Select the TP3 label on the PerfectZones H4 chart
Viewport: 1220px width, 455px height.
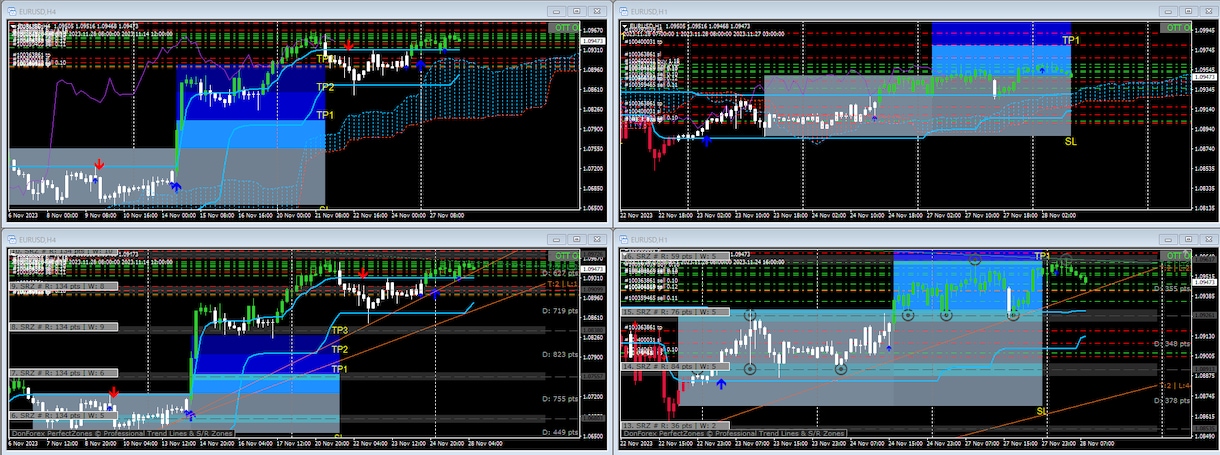340,330
